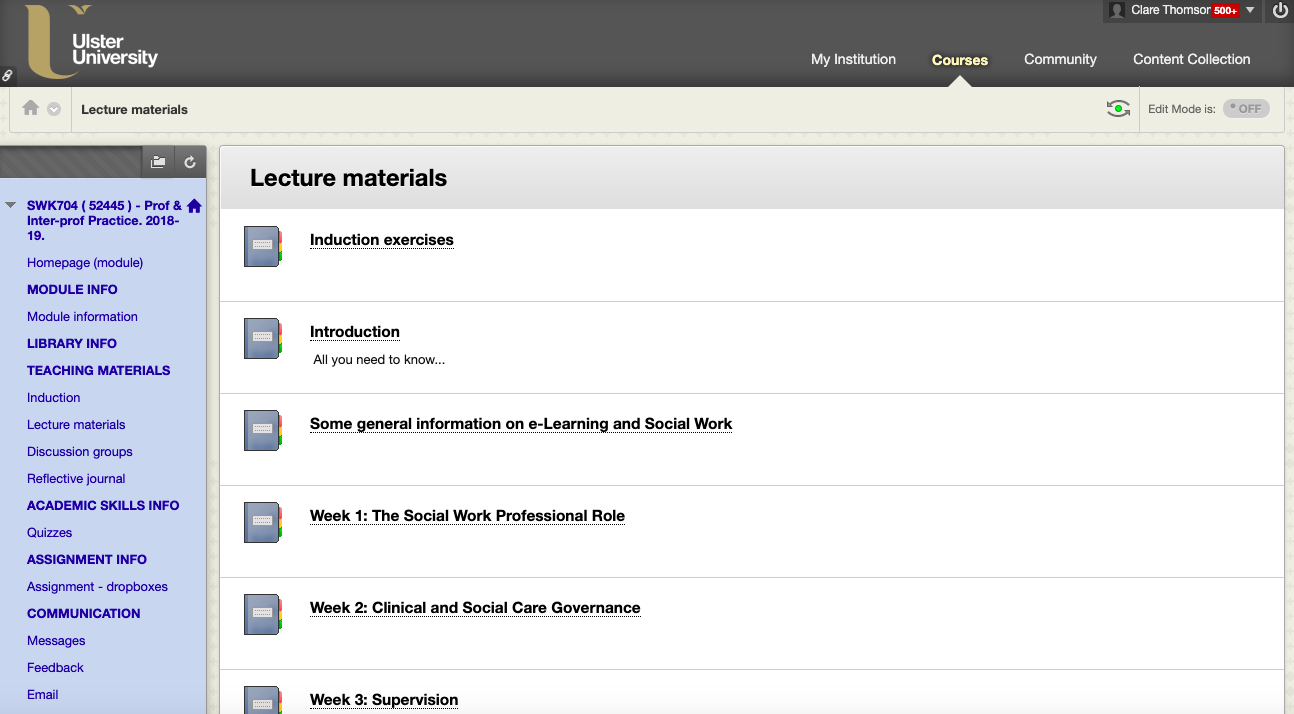Viewport: 1294px width, 714px height.
Task: Click the COMMUNICATION sidebar heading
Action: point(84,613)
